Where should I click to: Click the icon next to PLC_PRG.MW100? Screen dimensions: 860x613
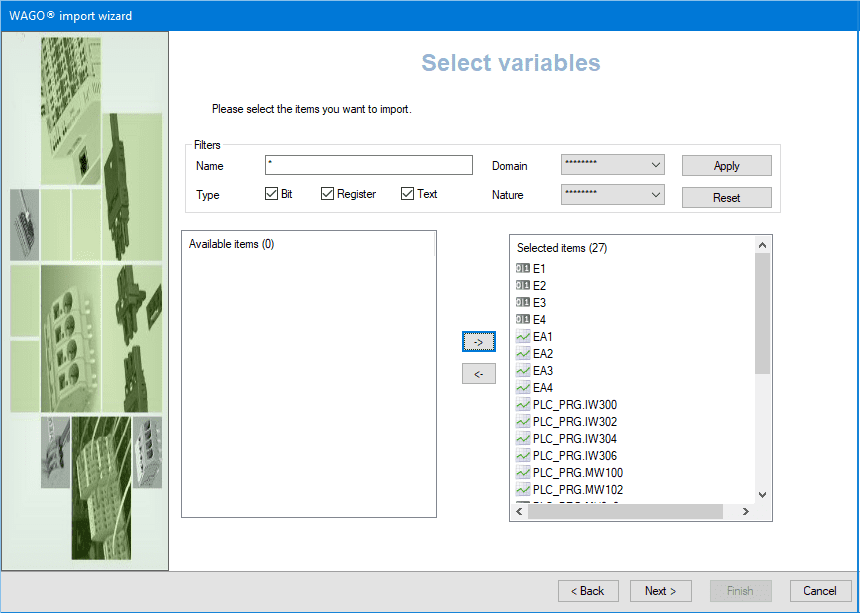[x=523, y=473]
